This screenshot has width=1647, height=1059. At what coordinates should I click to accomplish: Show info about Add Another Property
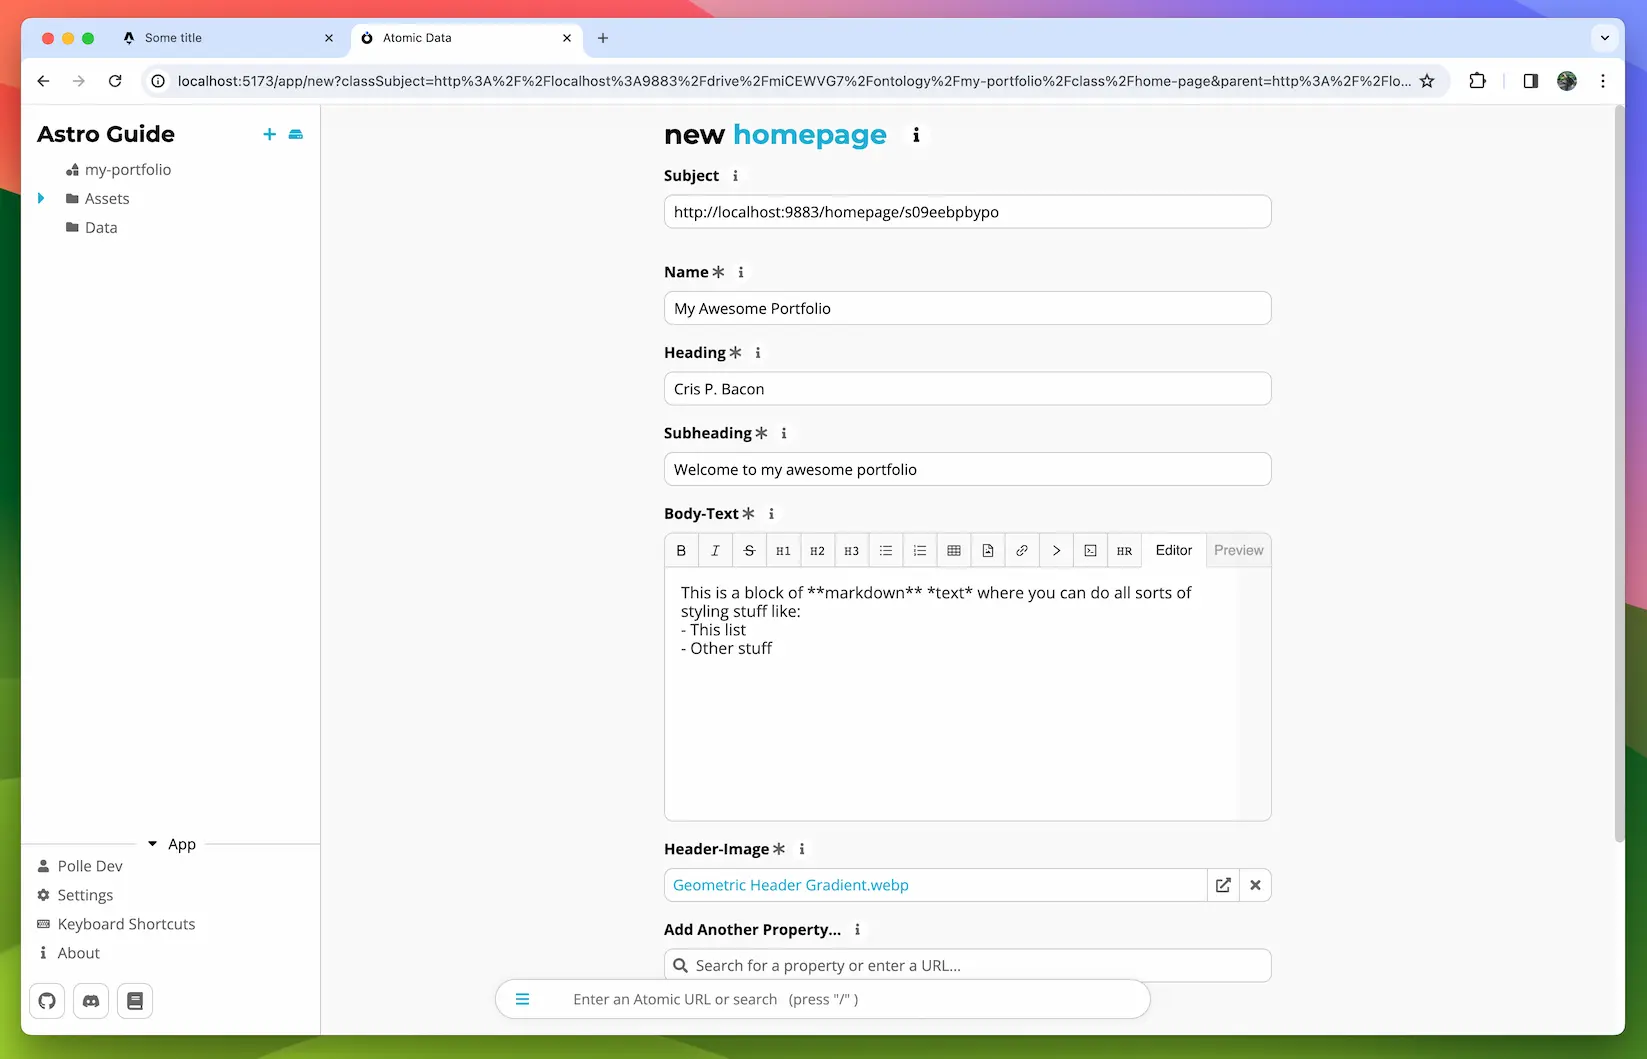click(x=857, y=930)
